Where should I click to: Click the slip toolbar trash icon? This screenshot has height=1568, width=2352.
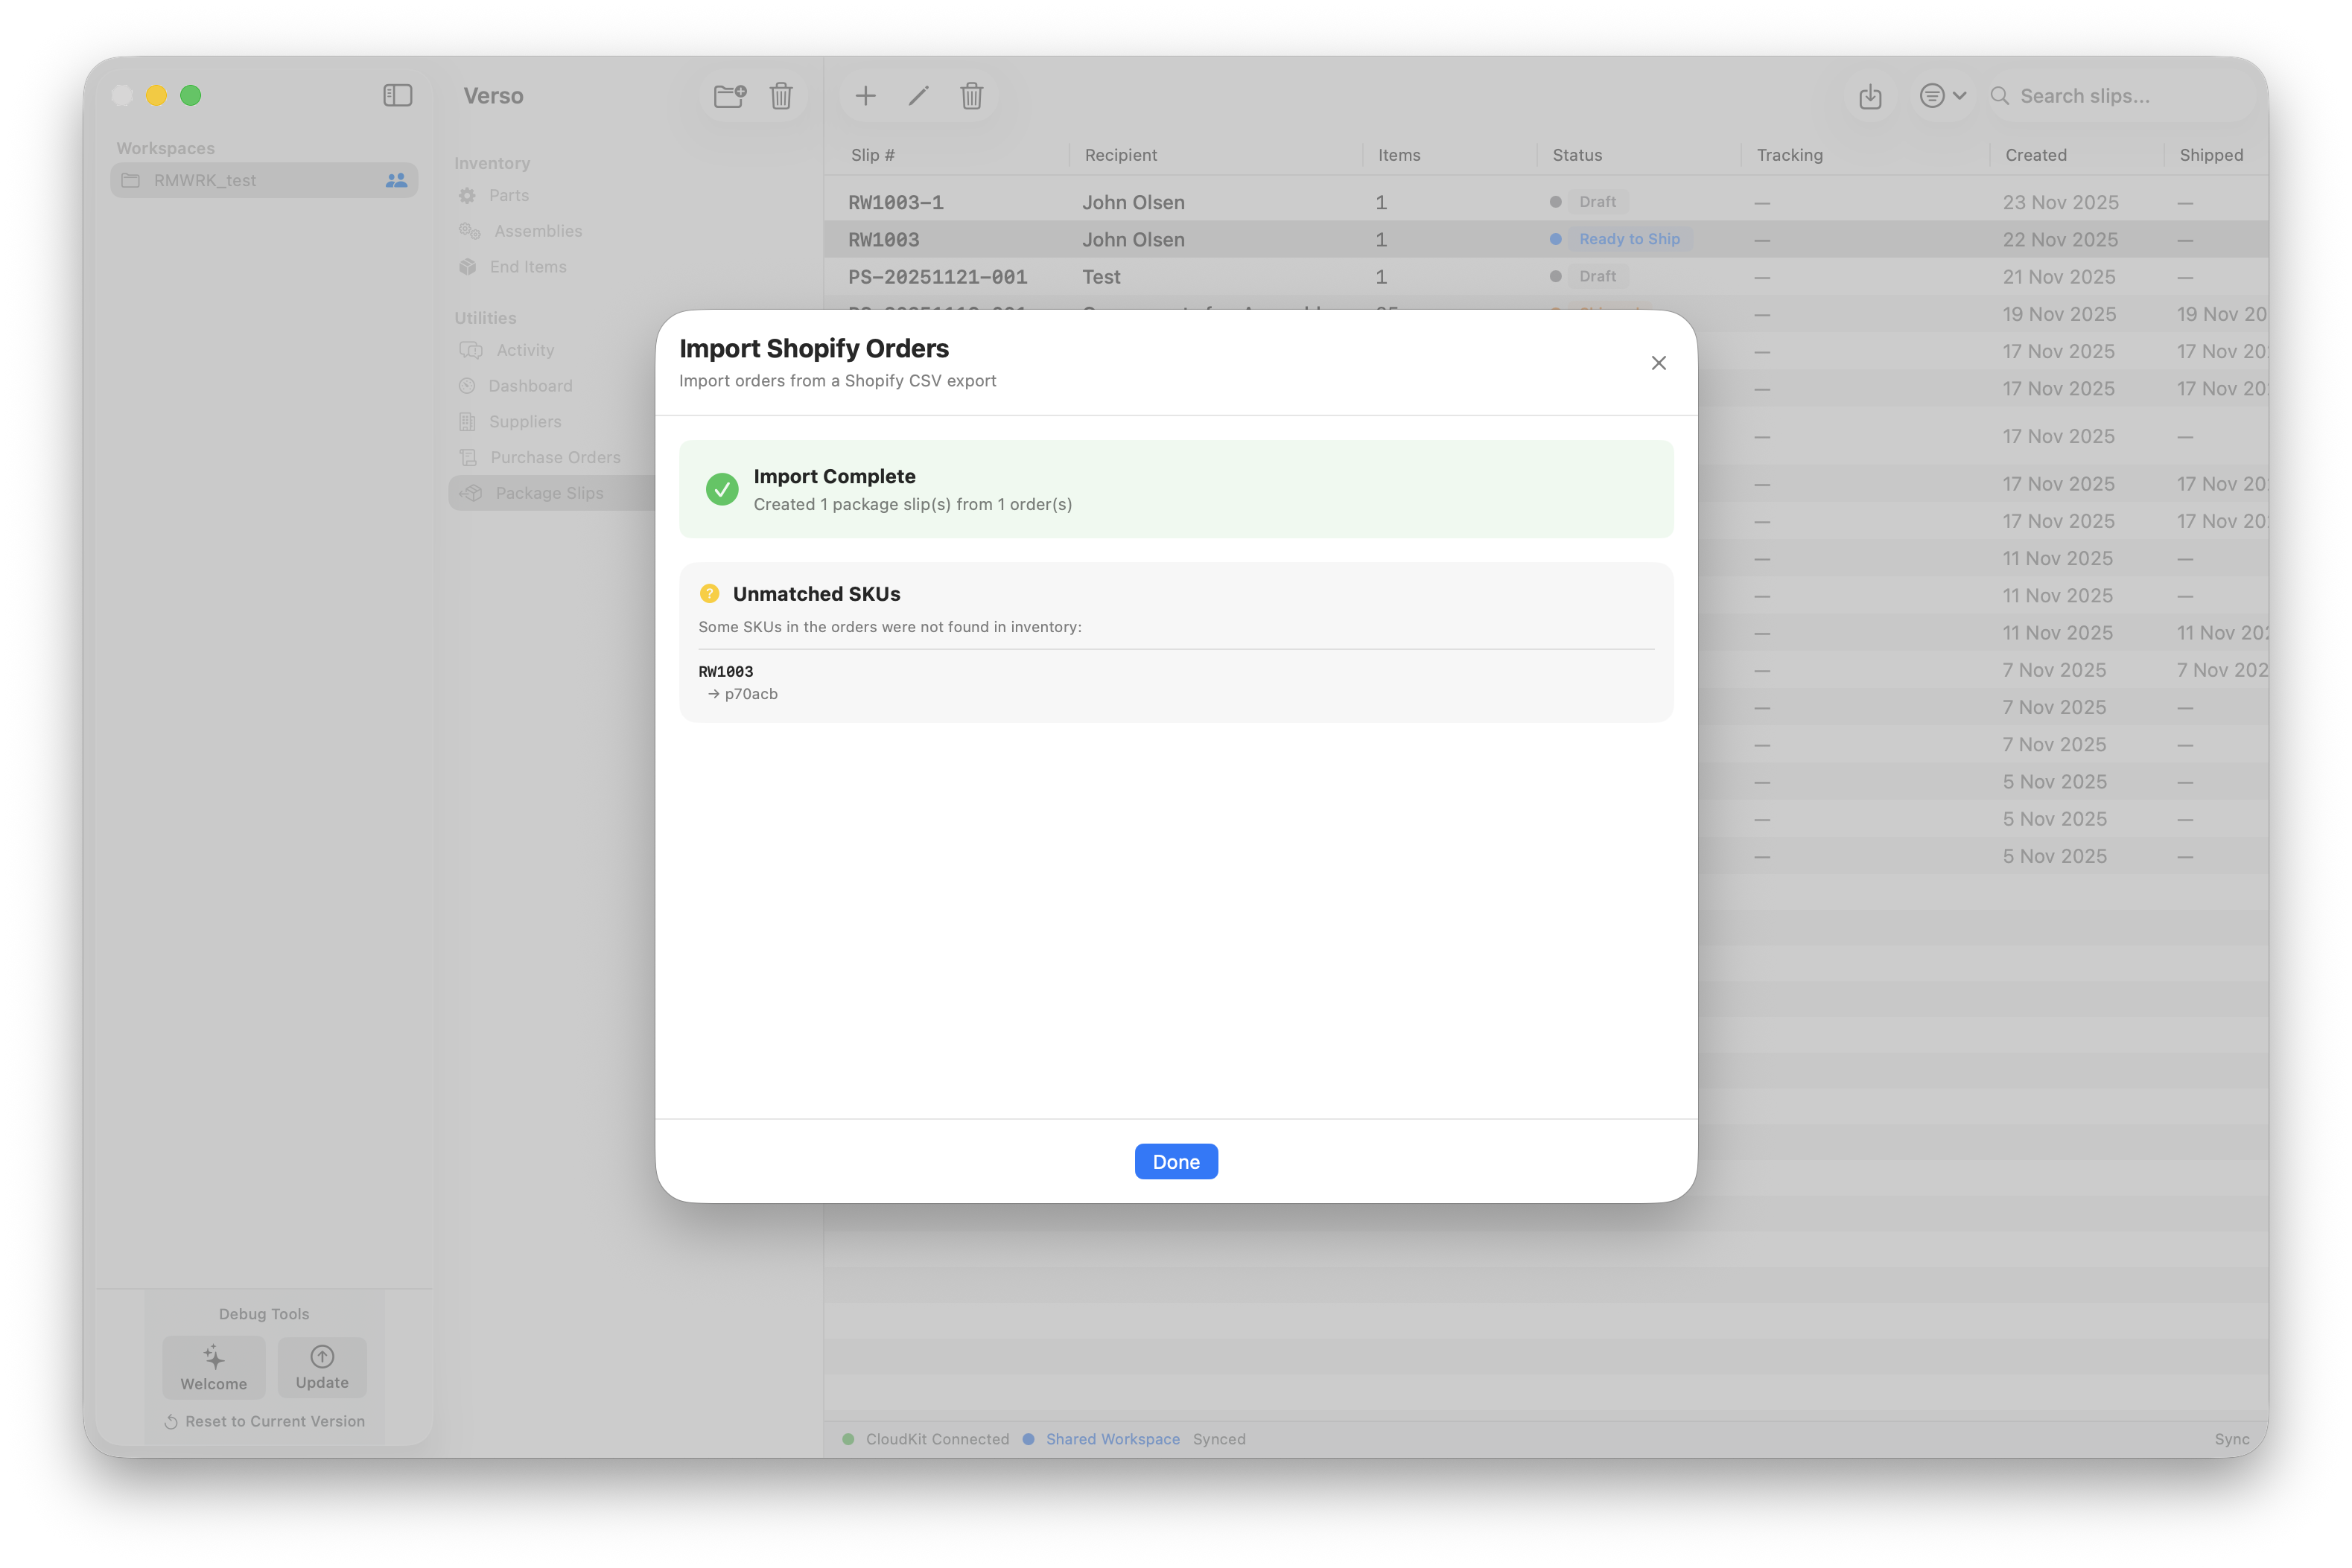coord(971,96)
